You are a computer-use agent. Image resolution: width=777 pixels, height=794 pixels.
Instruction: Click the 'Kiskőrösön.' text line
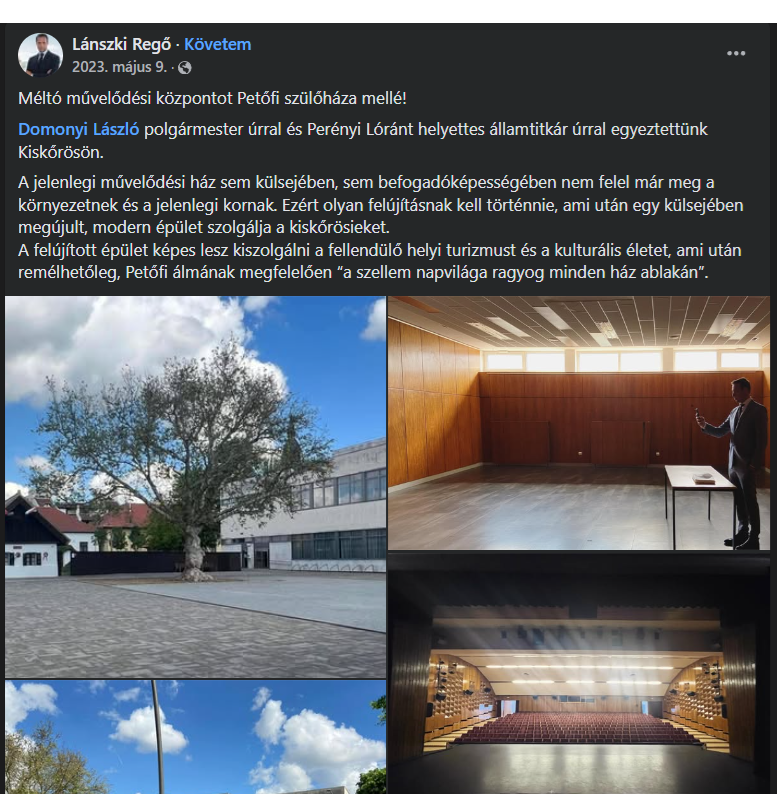pos(61,152)
